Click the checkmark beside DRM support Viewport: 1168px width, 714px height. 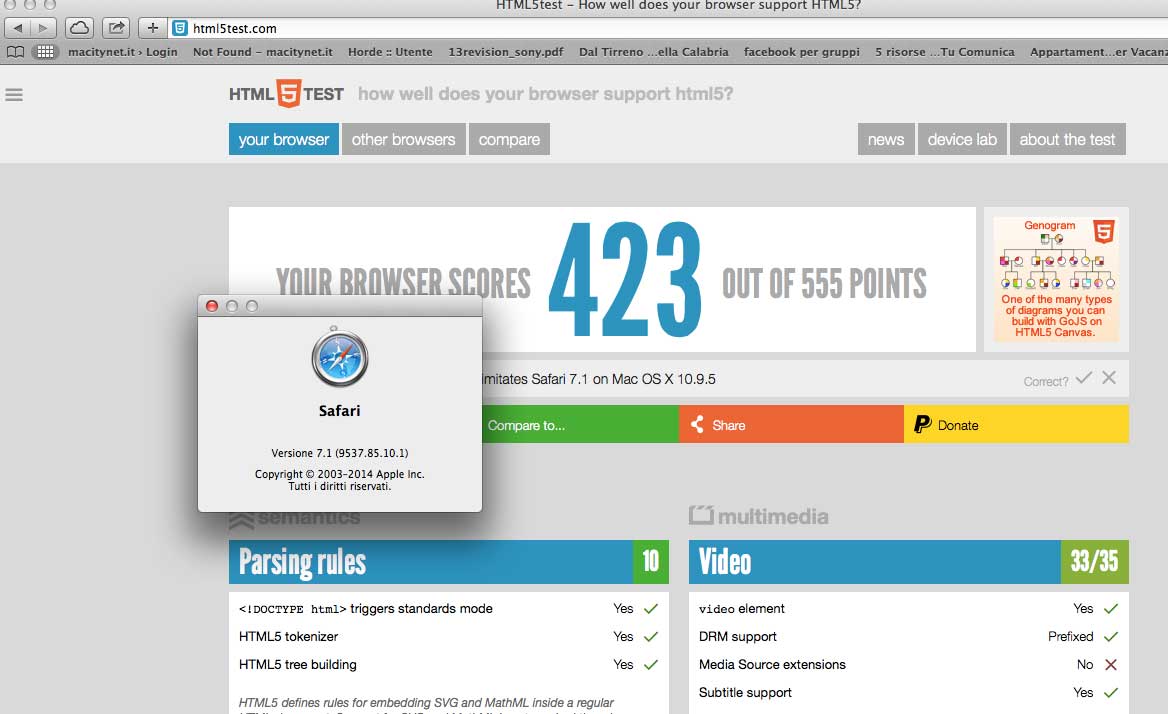pos(1111,637)
